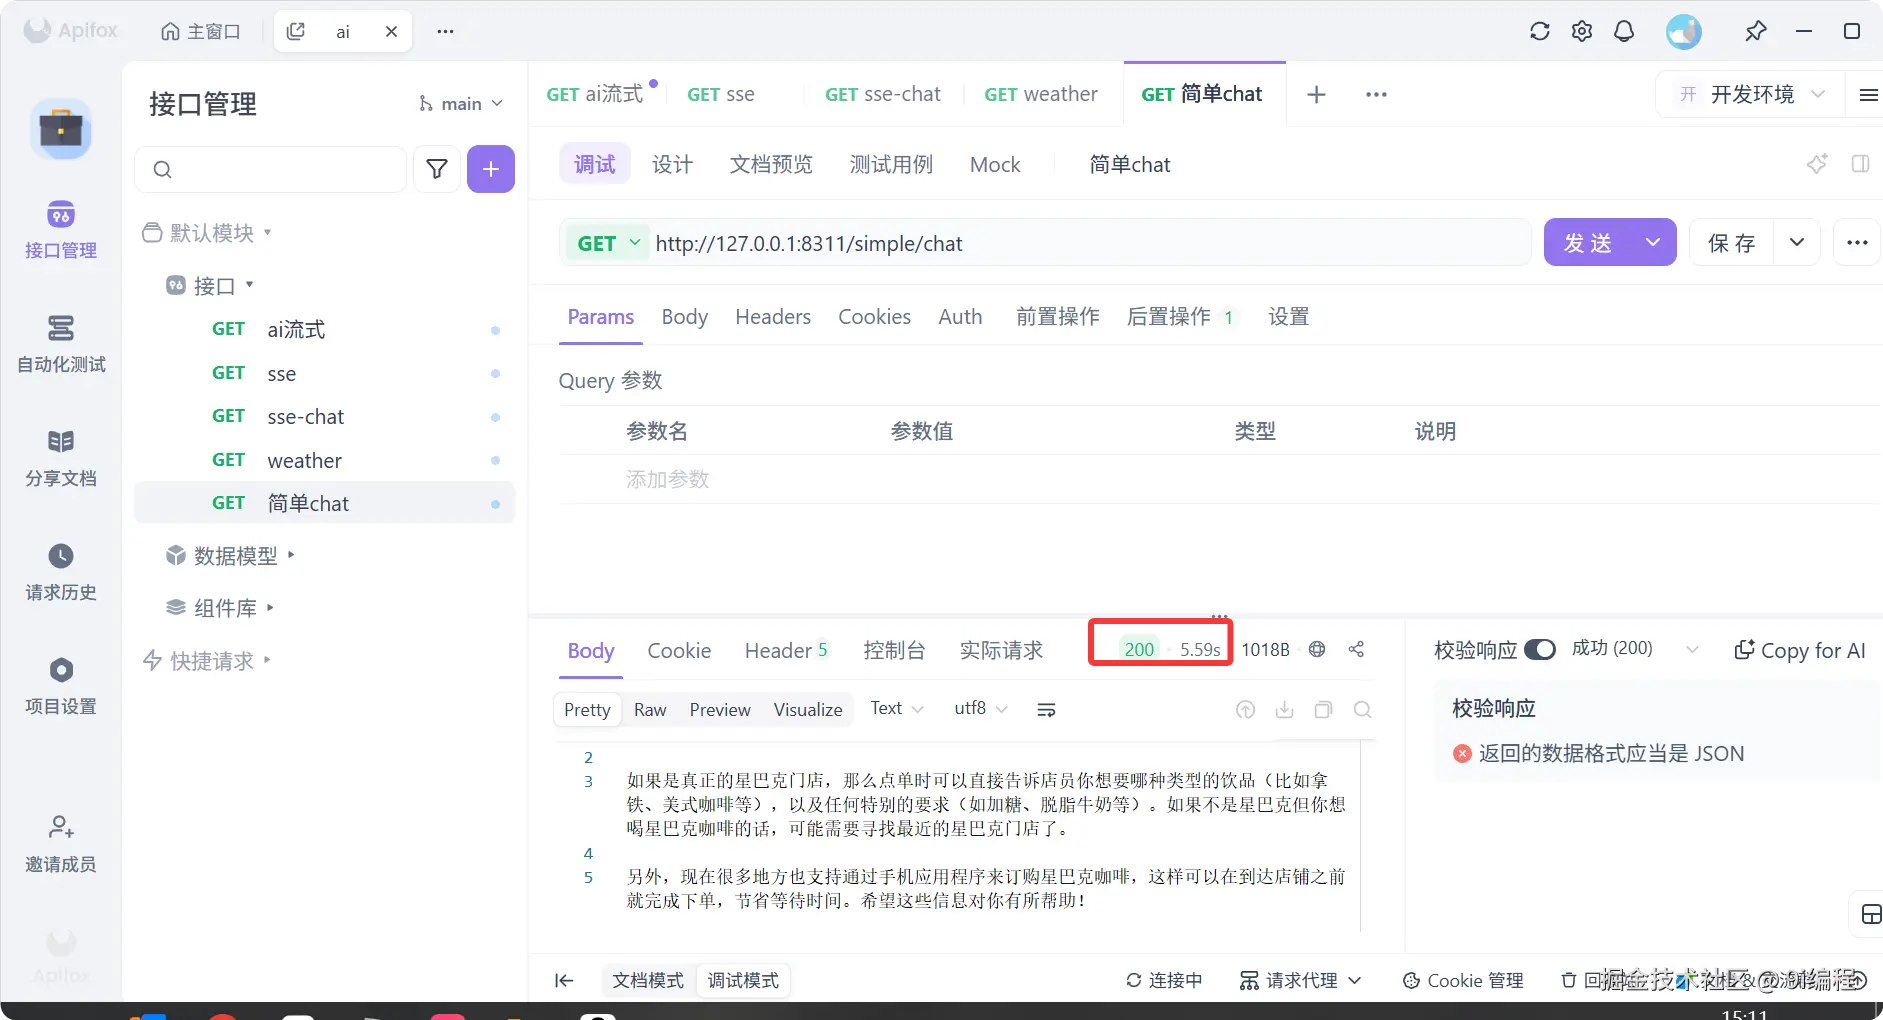Click the globe icon in response bar
Image resolution: width=1883 pixels, height=1020 pixels.
1317,649
